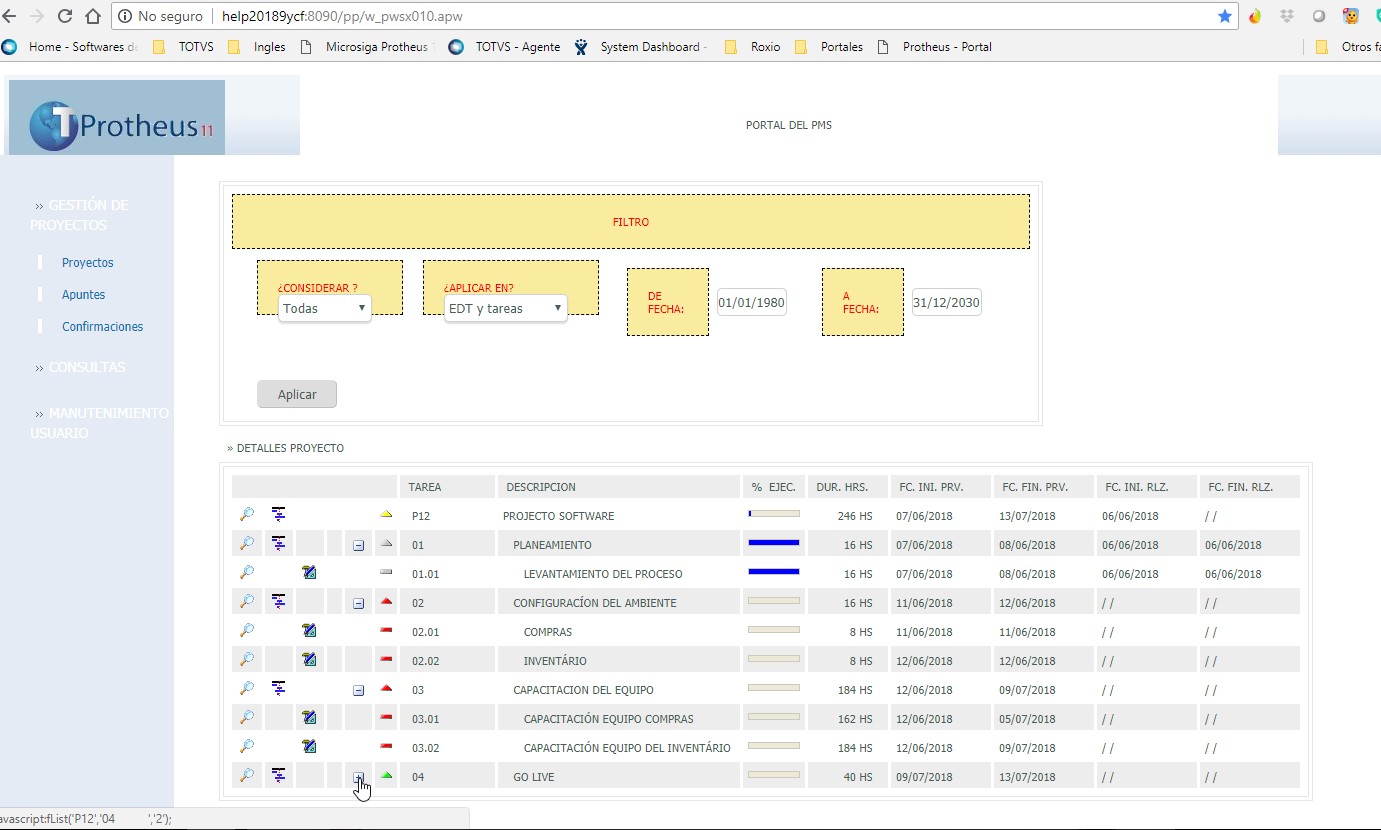This screenshot has width=1381, height=830.
Task: Click the A FECHA date field
Action: point(947,302)
